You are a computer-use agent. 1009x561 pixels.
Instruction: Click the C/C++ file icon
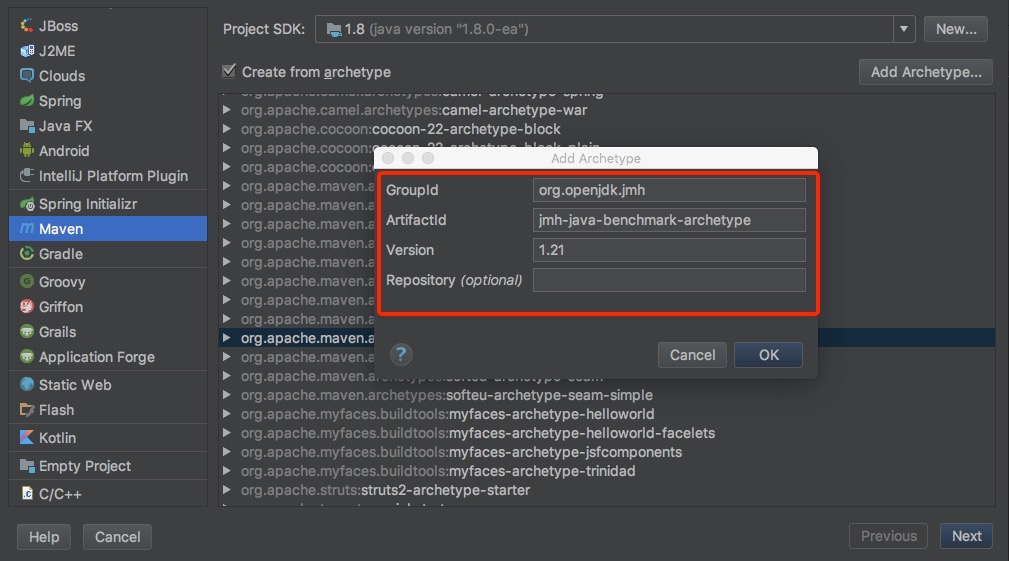[26, 493]
